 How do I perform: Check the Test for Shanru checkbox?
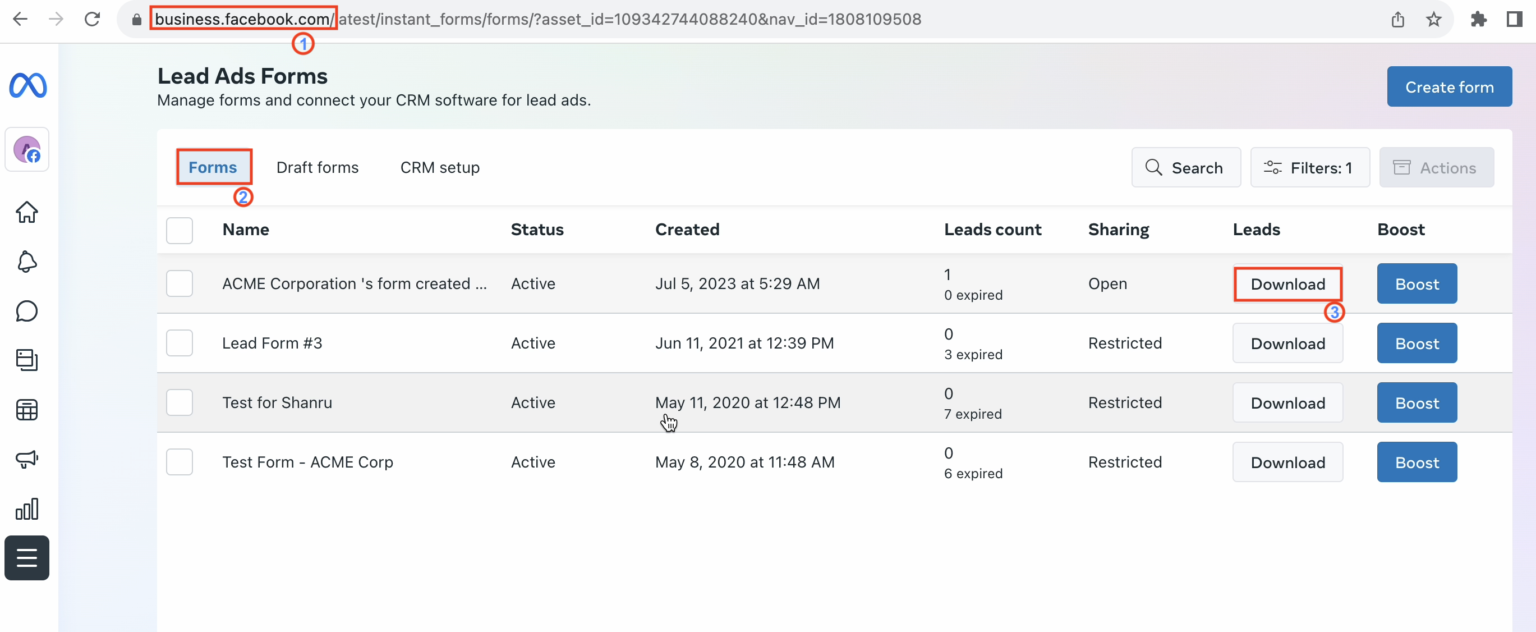pyautogui.click(x=180, y=403)
